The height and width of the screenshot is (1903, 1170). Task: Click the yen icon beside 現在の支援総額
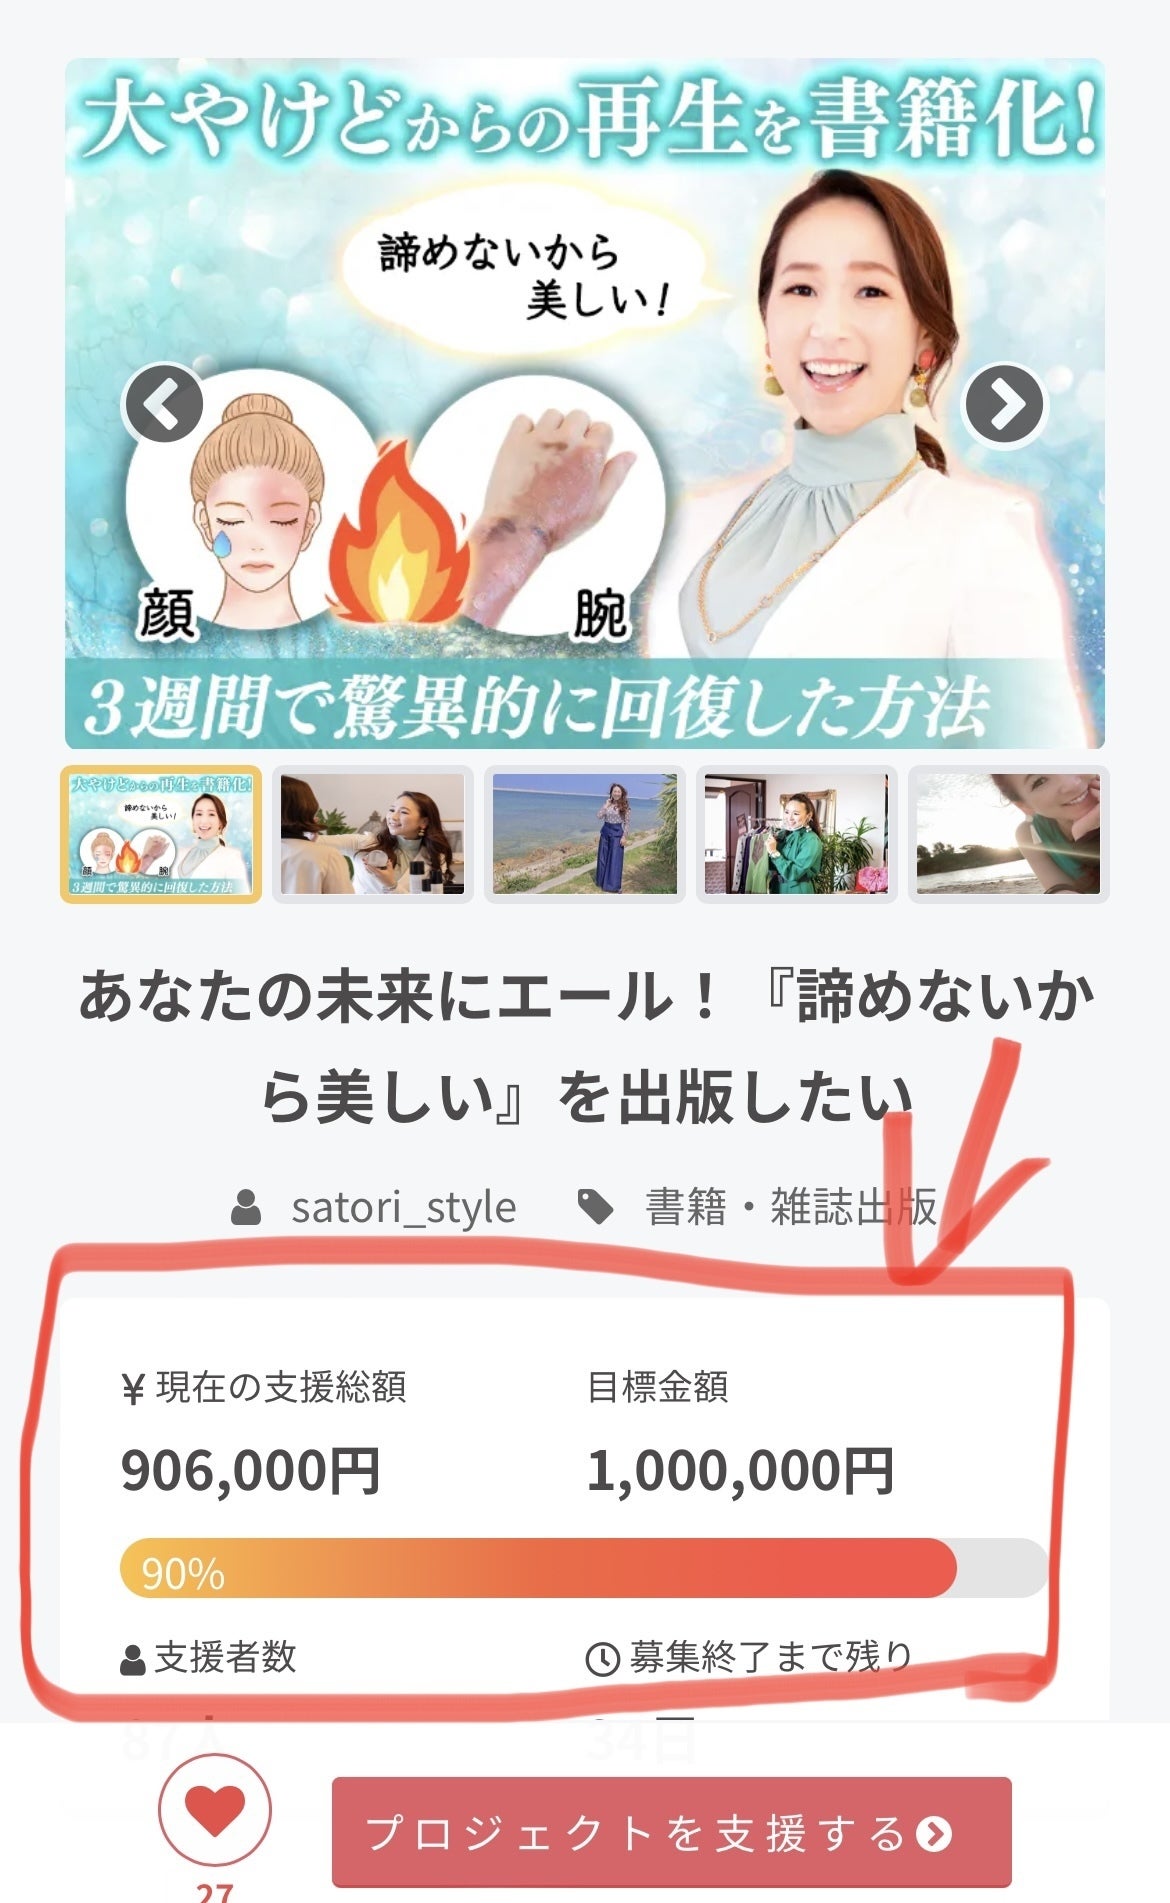[133, 1390]
